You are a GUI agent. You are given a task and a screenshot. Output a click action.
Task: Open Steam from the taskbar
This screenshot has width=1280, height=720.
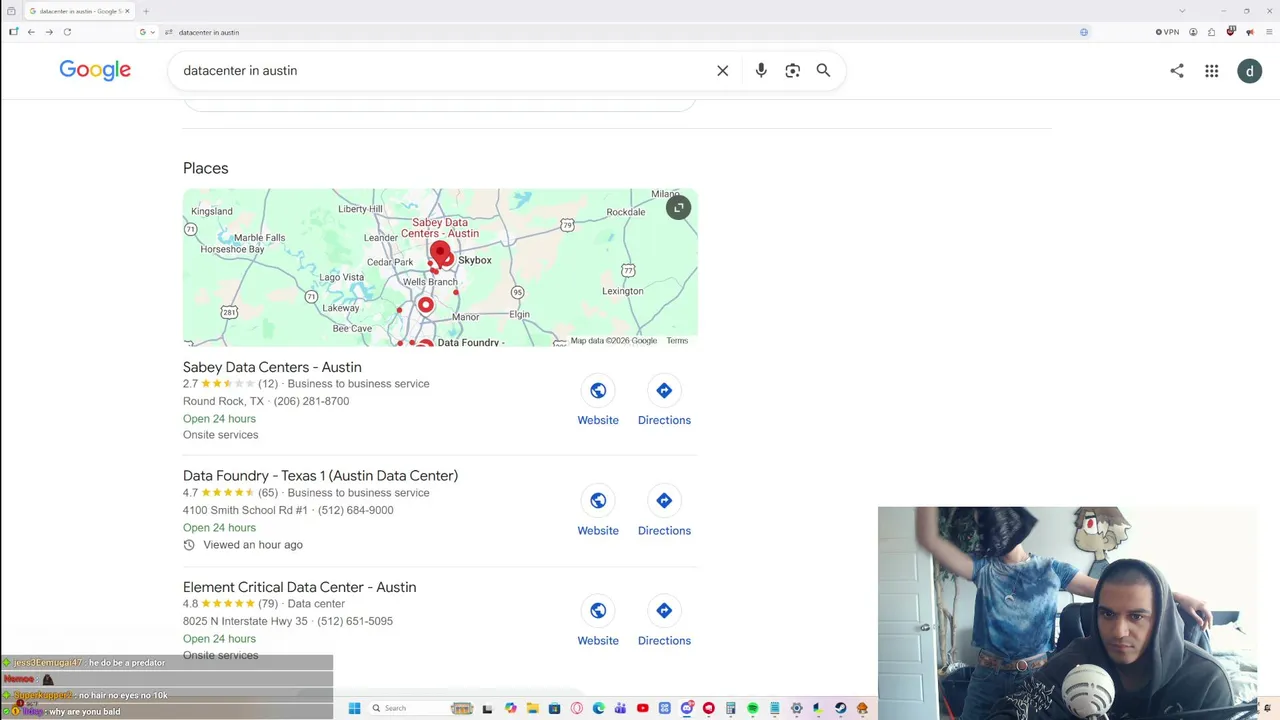point(840,708)
